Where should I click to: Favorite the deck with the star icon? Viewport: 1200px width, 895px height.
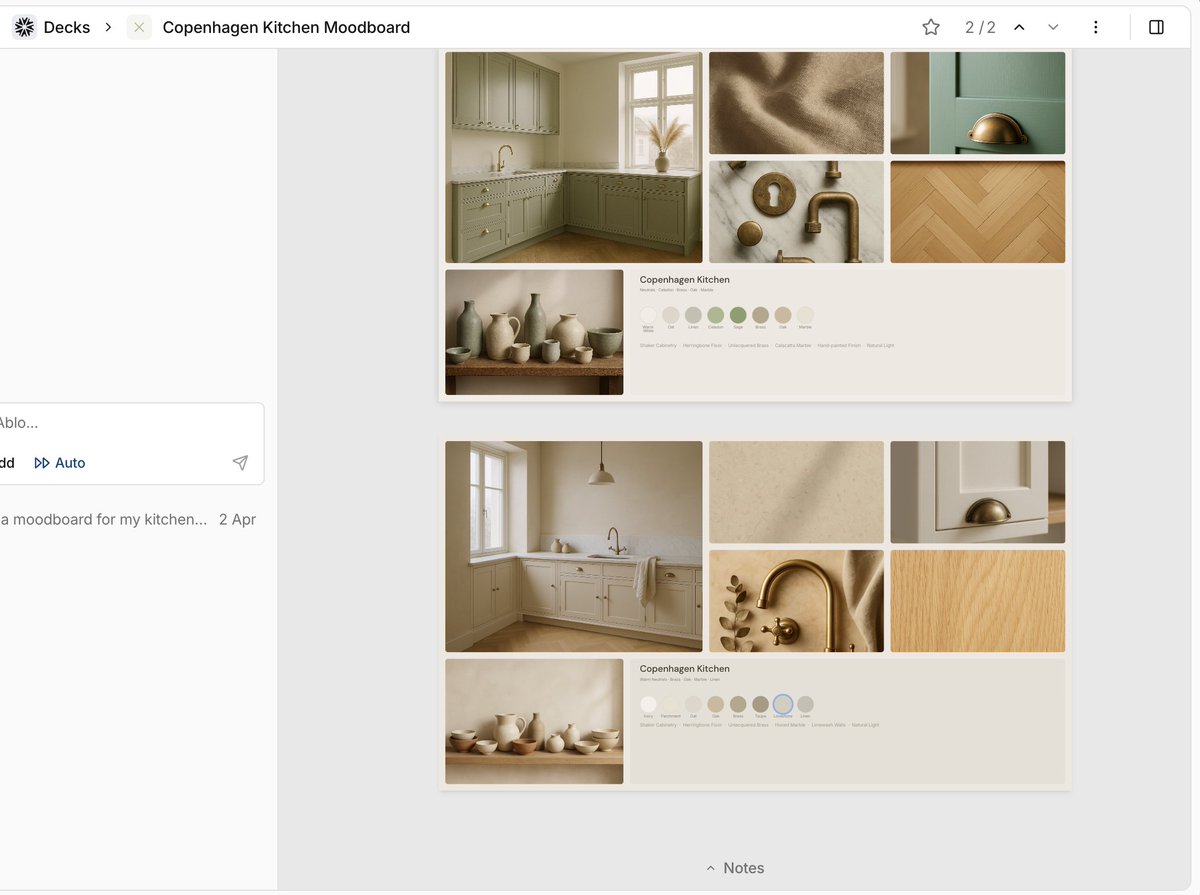point(931,27)
